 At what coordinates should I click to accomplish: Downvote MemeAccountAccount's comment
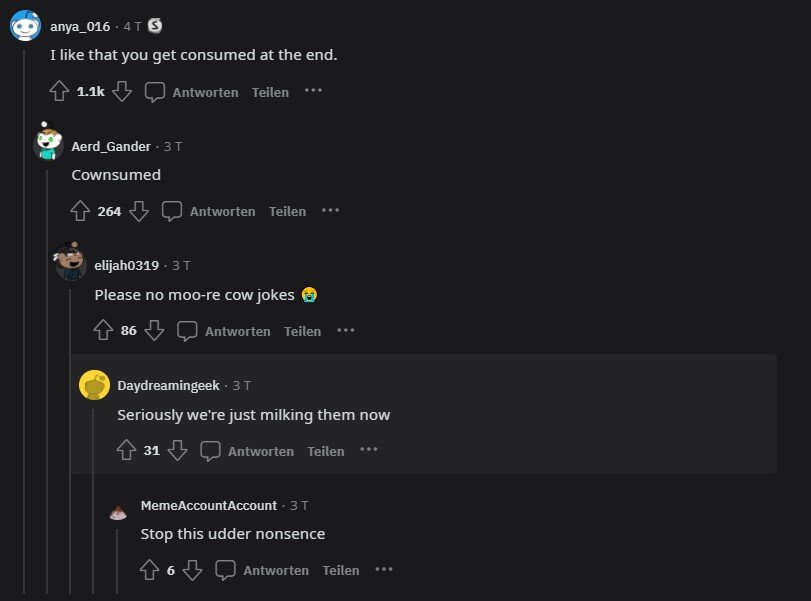[x=193, y=570]
